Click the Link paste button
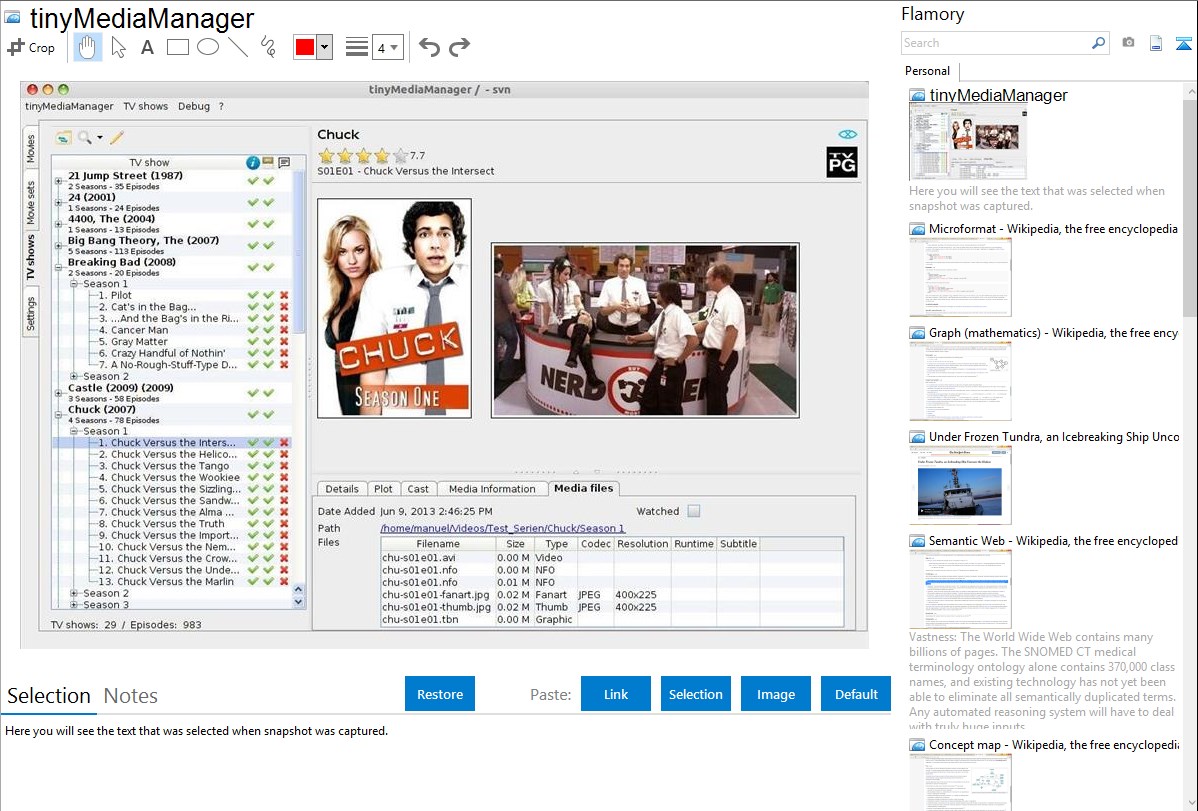Screen dimensions: 1198x811 point(616,694)
